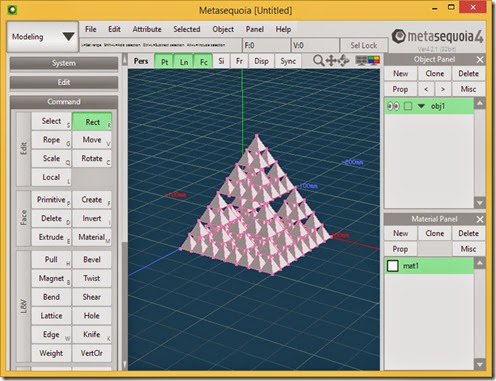The width and height of the screenshot is (496, 381).
Task: Pick the Rotate command
Action: coord(92,158)
